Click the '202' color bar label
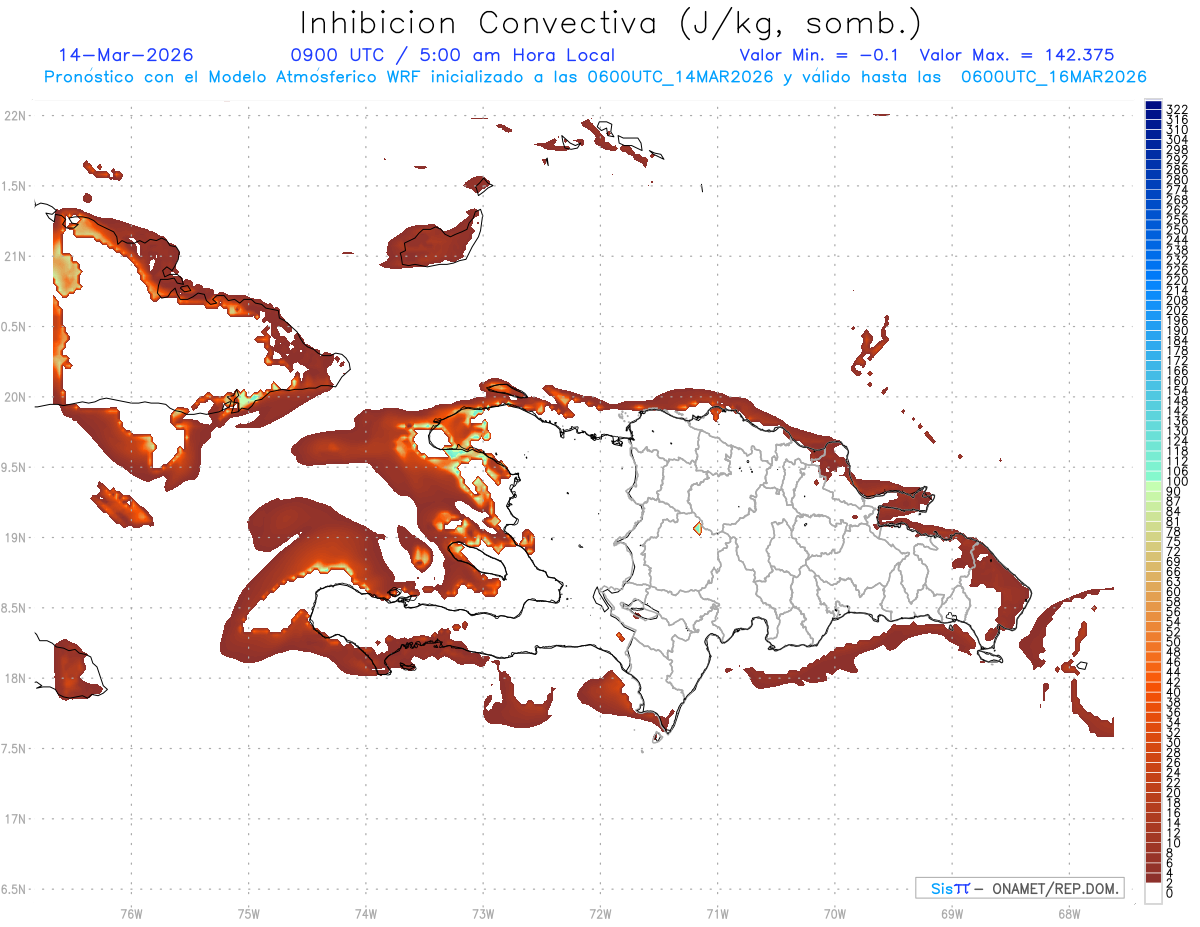The image size is (1200, 927). pyautogui.click(x=1177, y=310)
